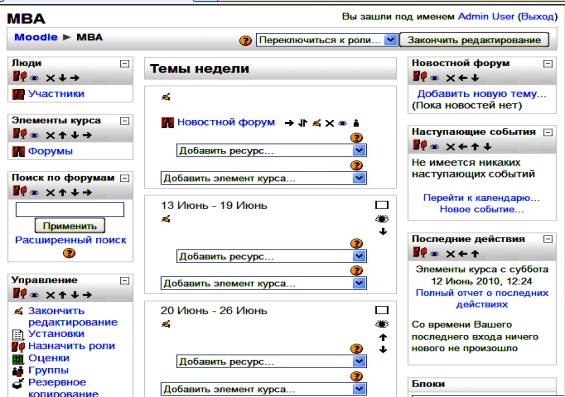Viewport: 565px width, 397px height.
Task: Click Закончить редактирование link in Управление
Action: [x=73, y=316]
